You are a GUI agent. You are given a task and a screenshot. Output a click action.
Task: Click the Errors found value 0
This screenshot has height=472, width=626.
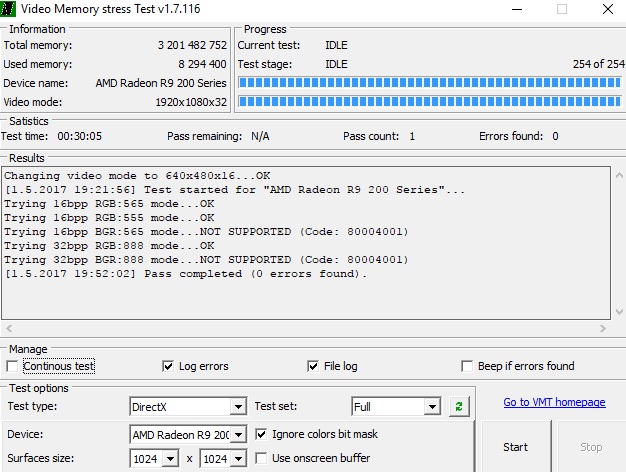click(x=555, y=136)
